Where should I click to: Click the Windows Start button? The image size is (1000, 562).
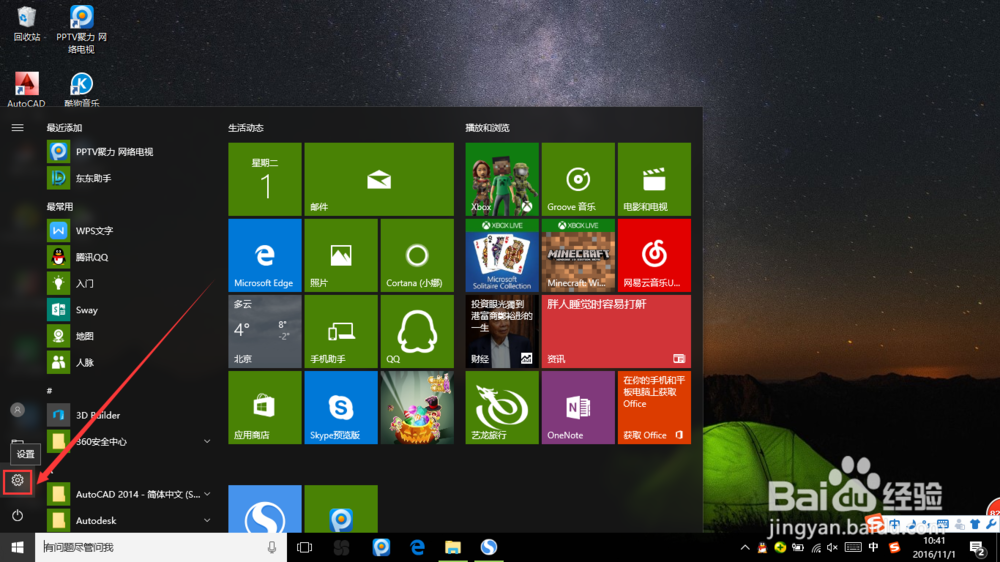[x=17, y=547]
